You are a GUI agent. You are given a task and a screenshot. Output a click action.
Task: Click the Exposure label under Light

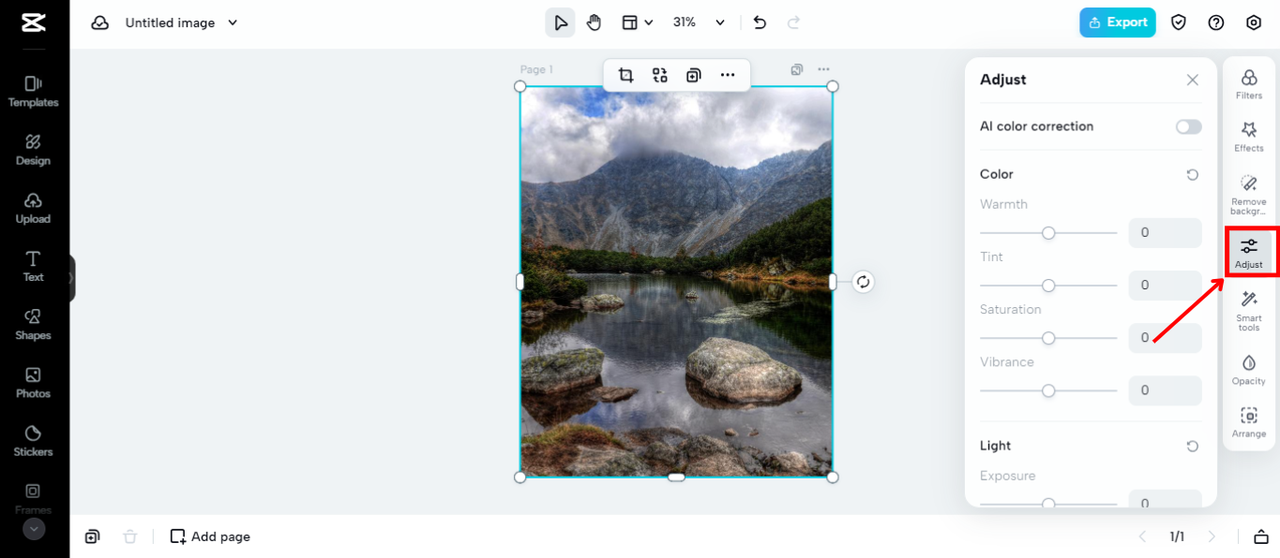1008,476
